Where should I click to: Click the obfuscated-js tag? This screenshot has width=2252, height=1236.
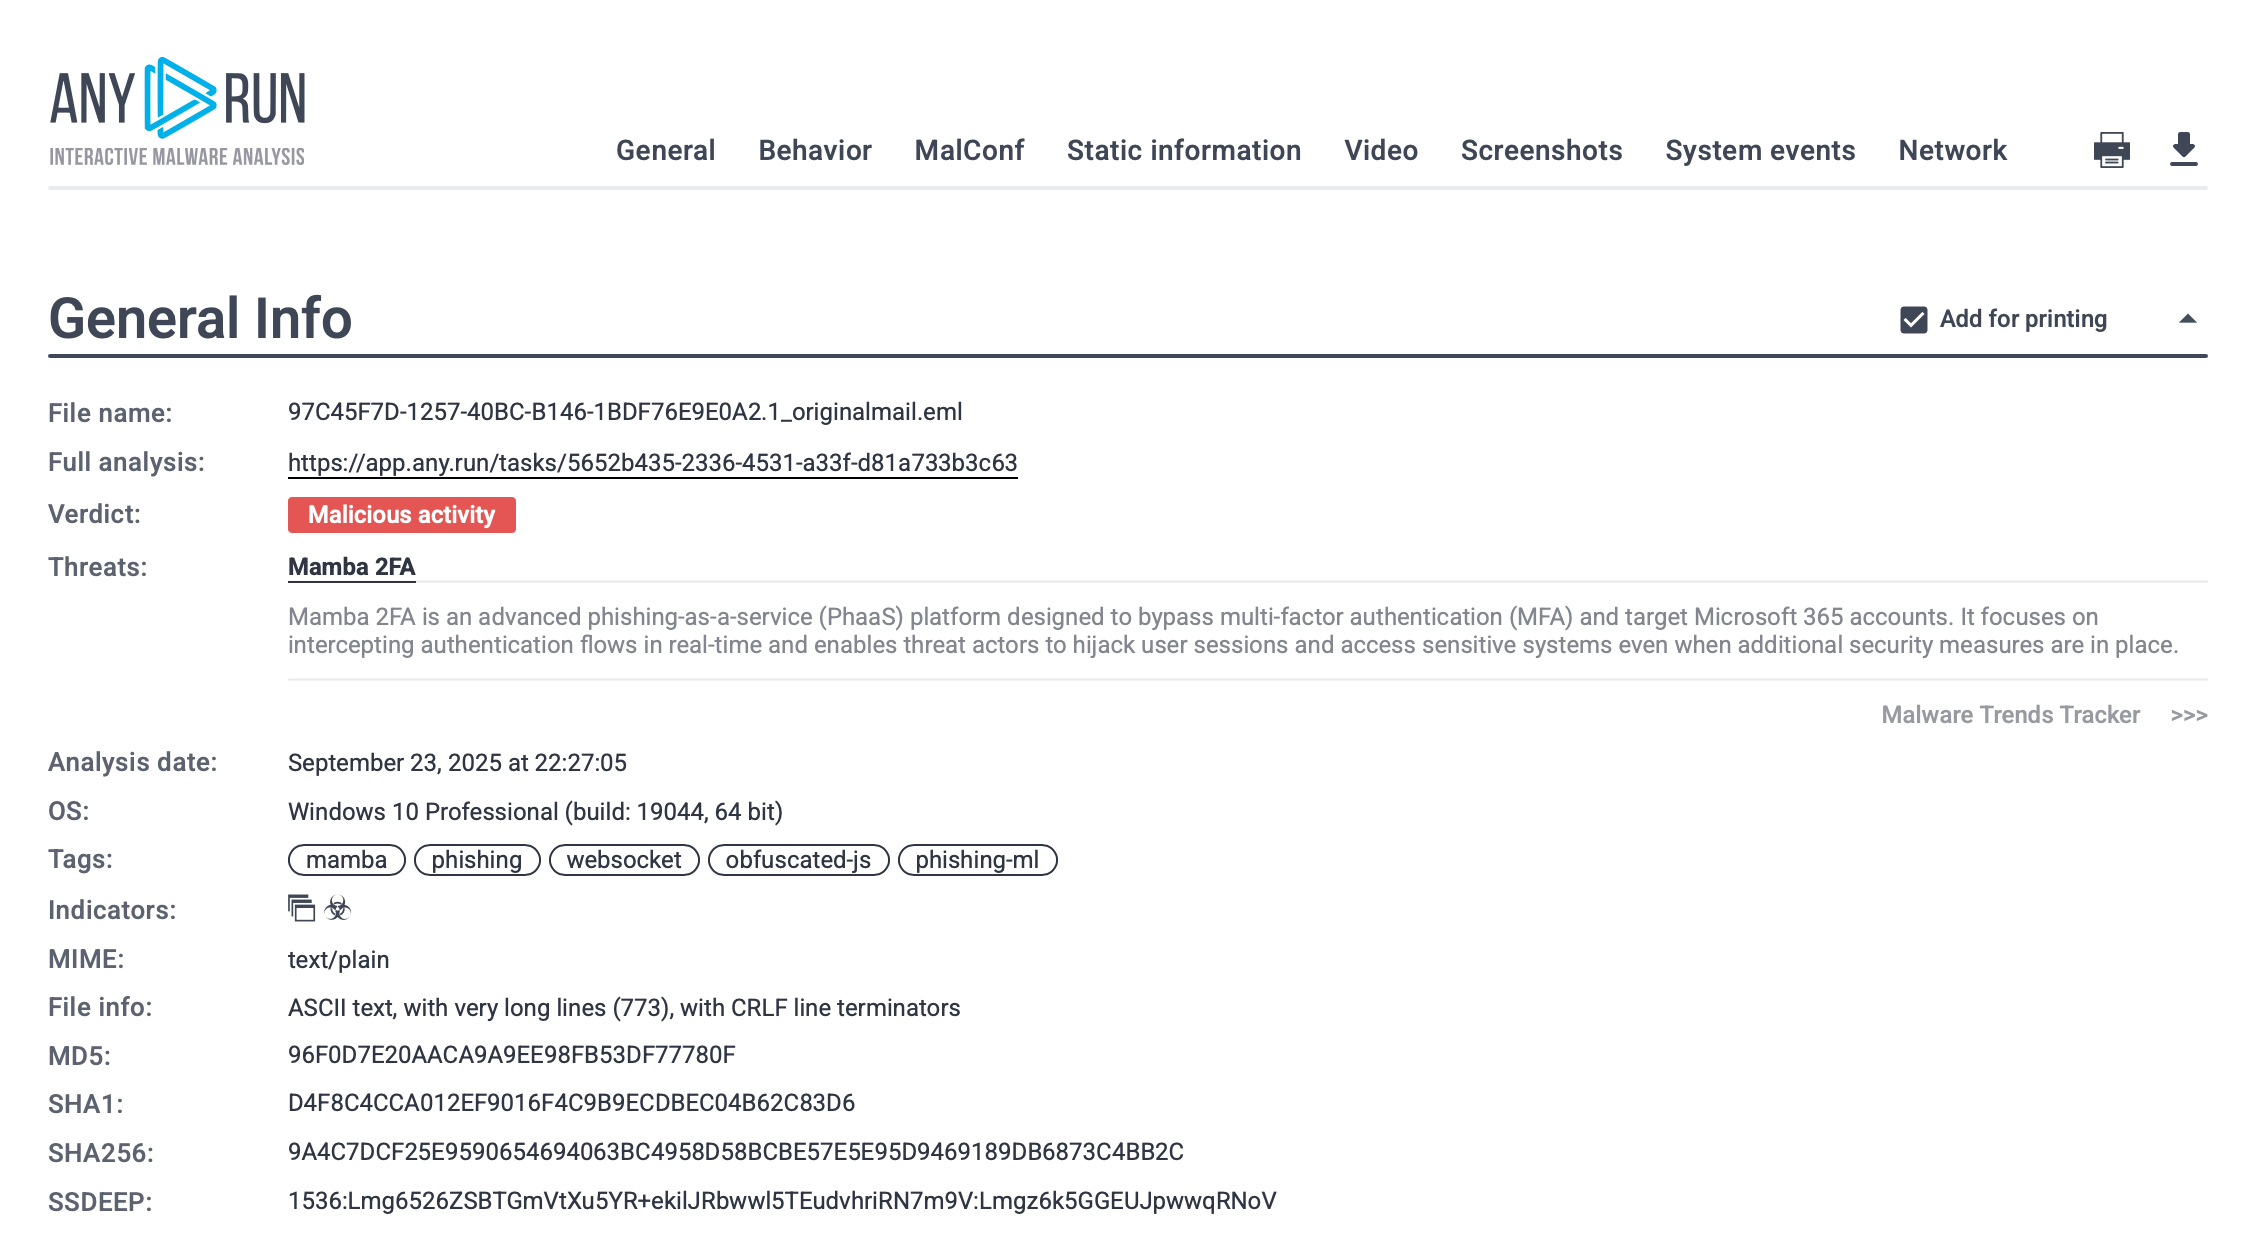coord(797,860)
